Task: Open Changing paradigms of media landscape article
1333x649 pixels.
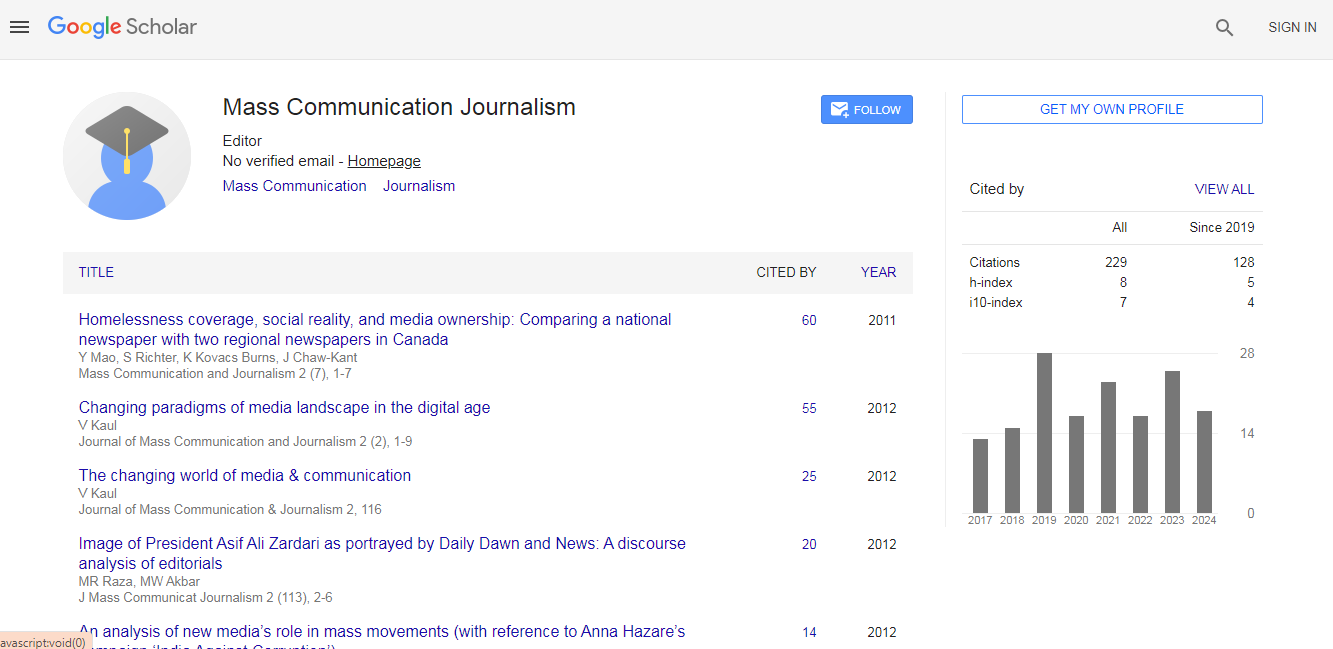Action: [284, 408]
